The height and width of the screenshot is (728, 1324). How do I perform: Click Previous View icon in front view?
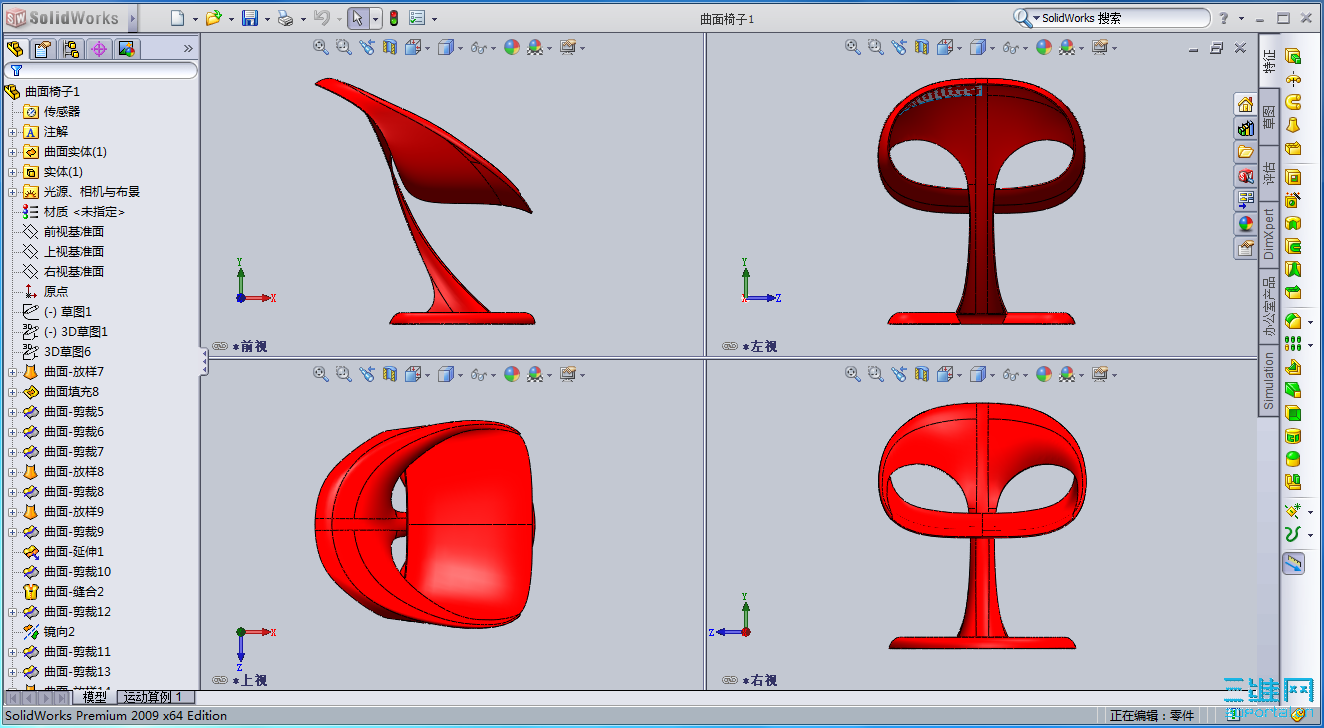367,47
